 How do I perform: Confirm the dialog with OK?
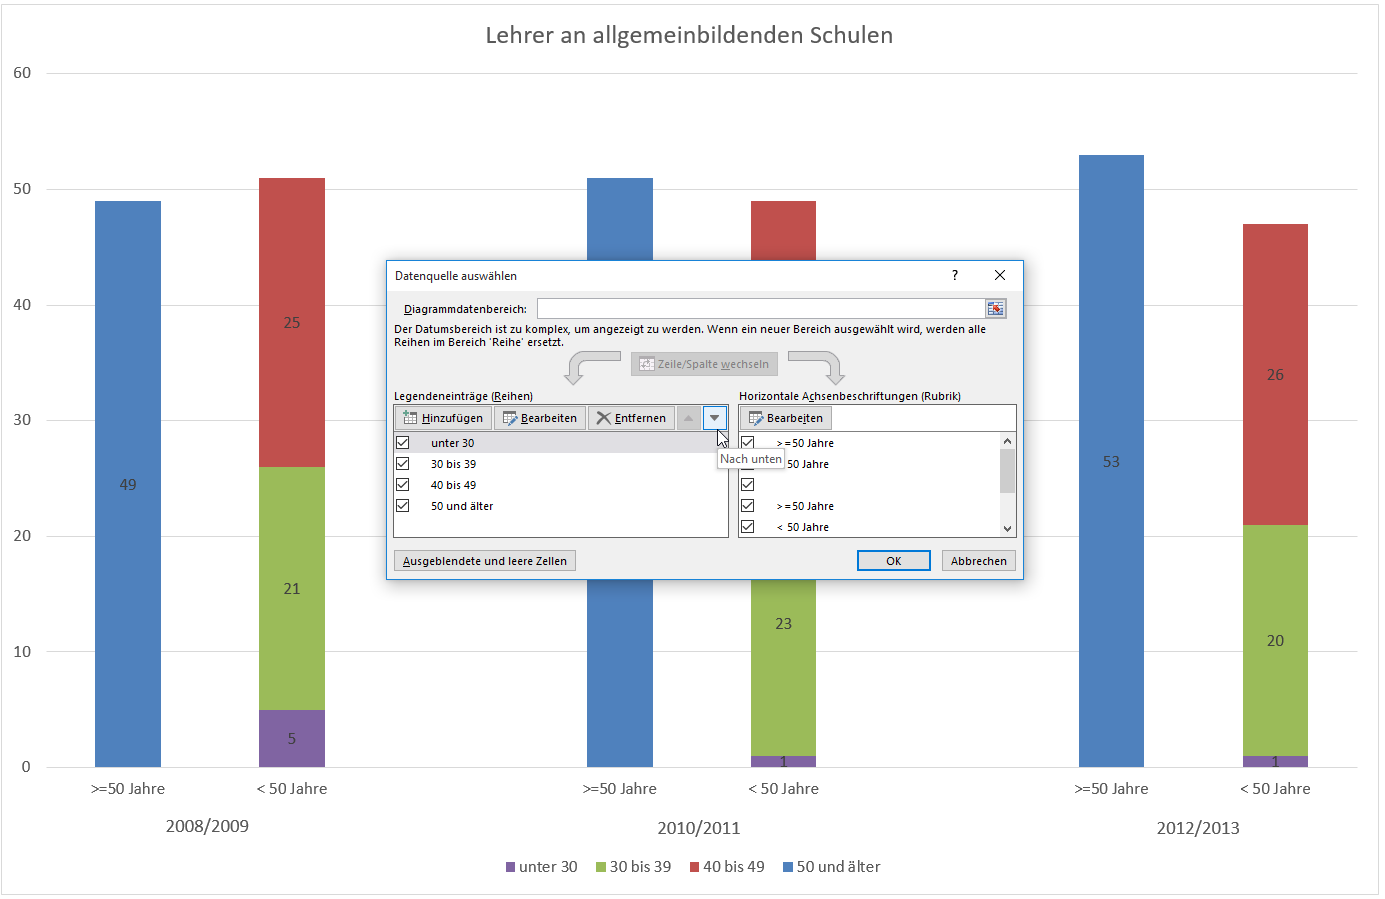tap(894, 561)
